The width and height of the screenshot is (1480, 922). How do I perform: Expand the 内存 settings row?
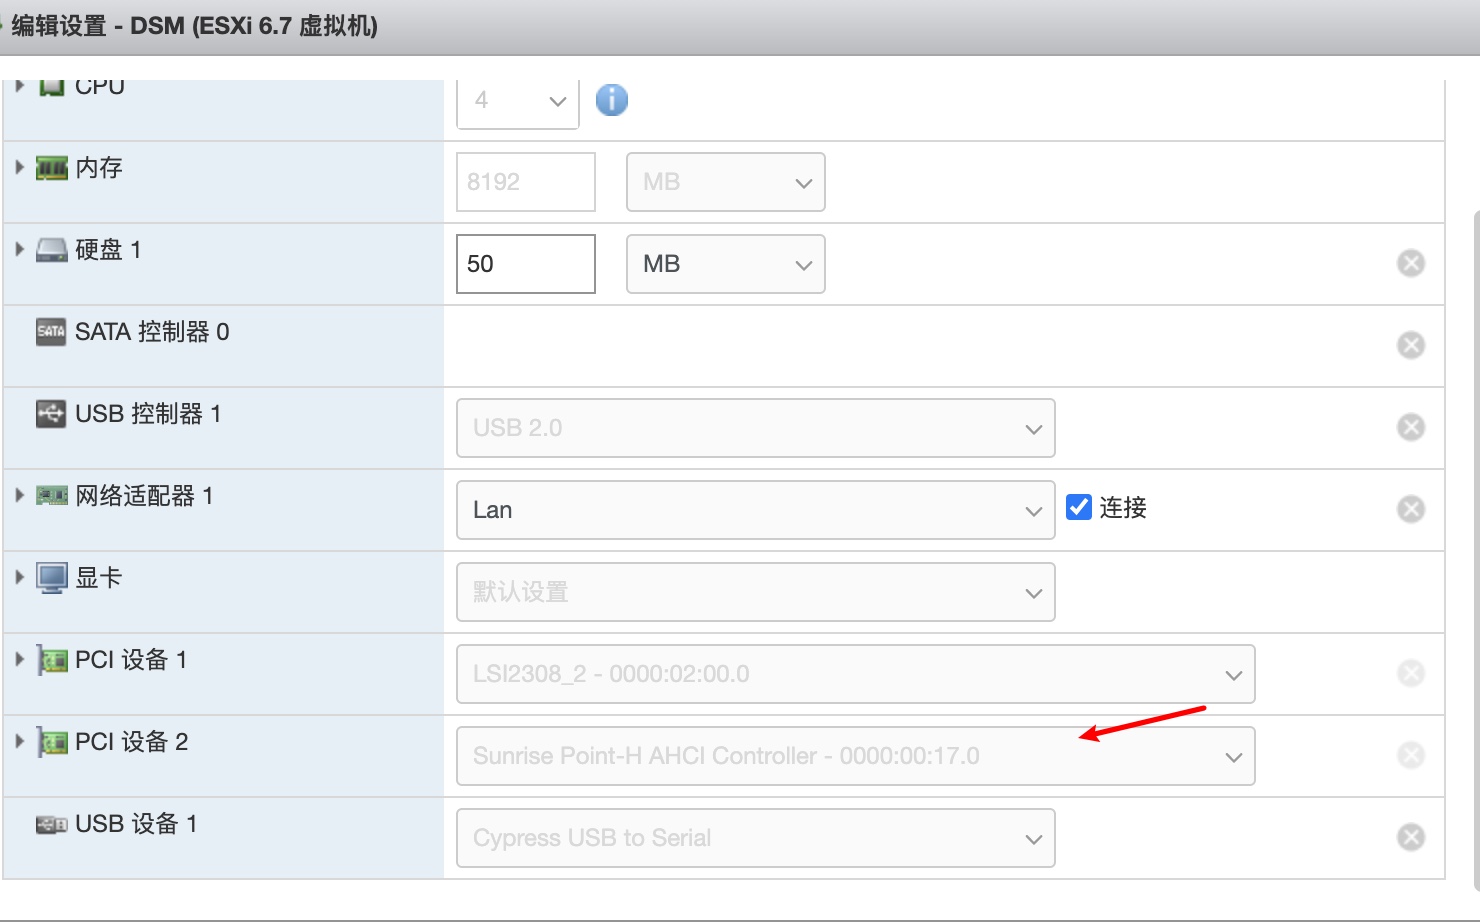pos(19,167)
